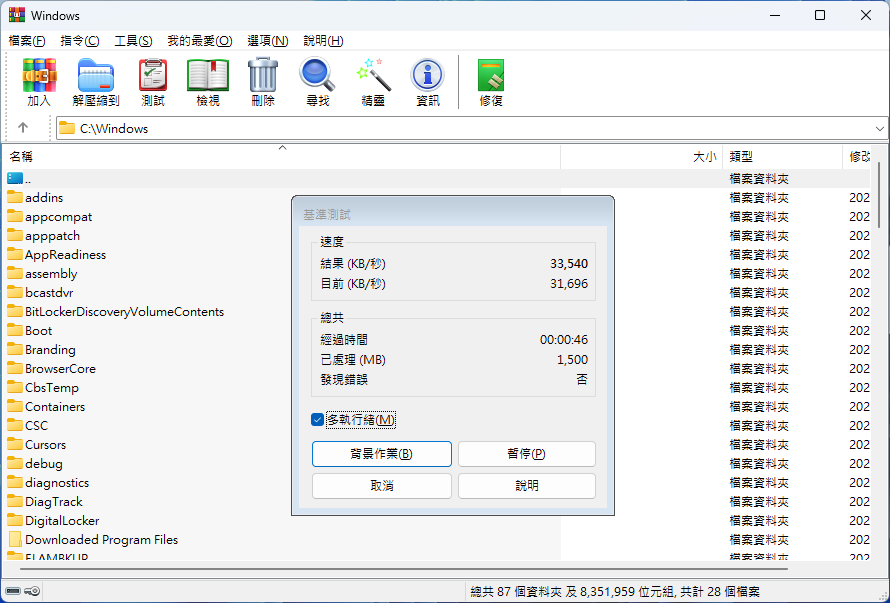
Task: Click the 資訊 (Info) toolbar icon
Action: pyautogui.click(x=428, y=82)
